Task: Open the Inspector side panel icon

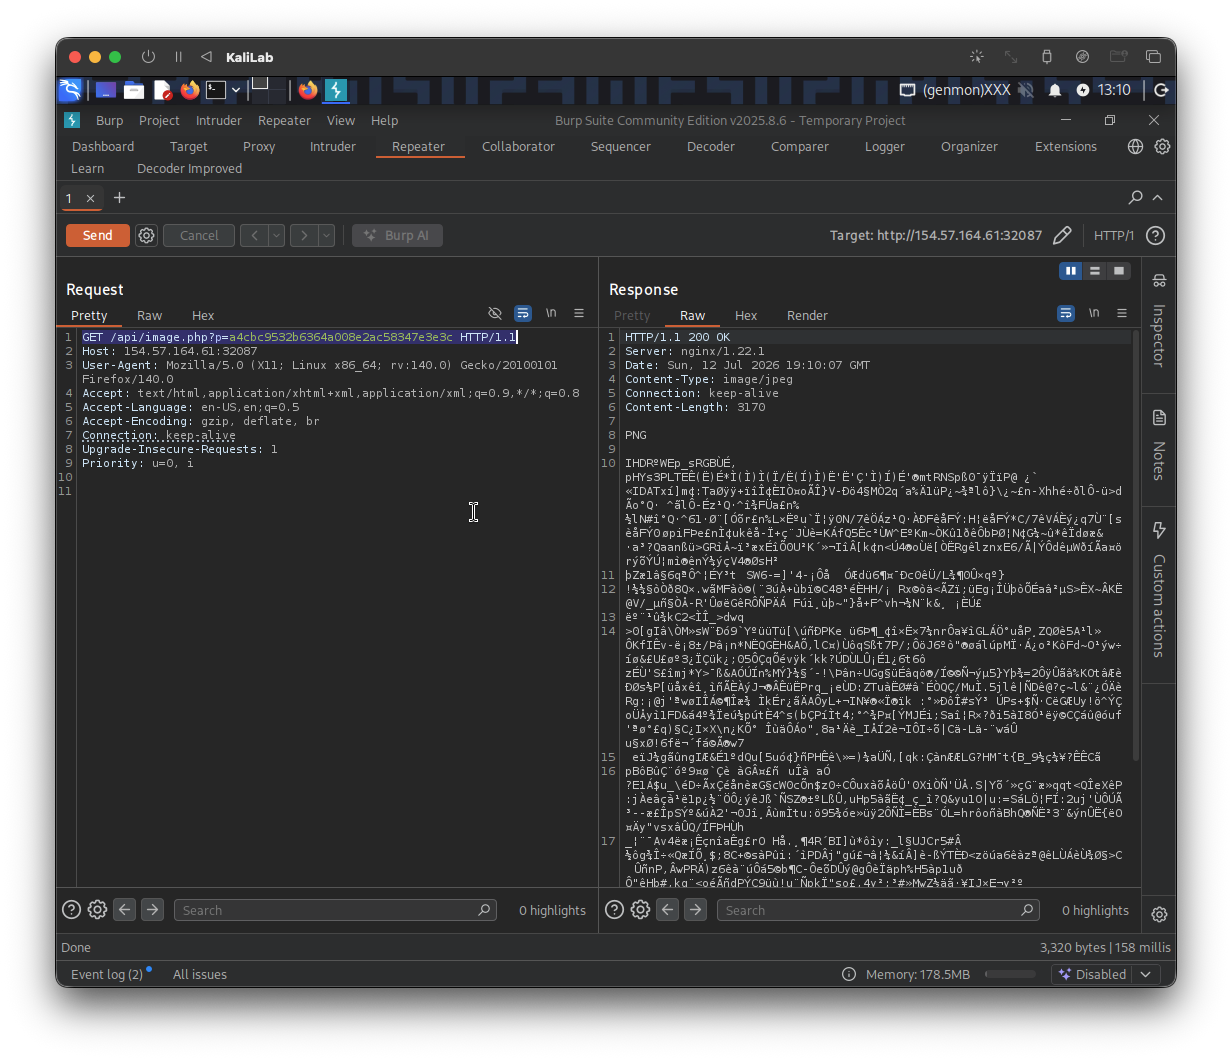Action: [x=1159, y=281]
